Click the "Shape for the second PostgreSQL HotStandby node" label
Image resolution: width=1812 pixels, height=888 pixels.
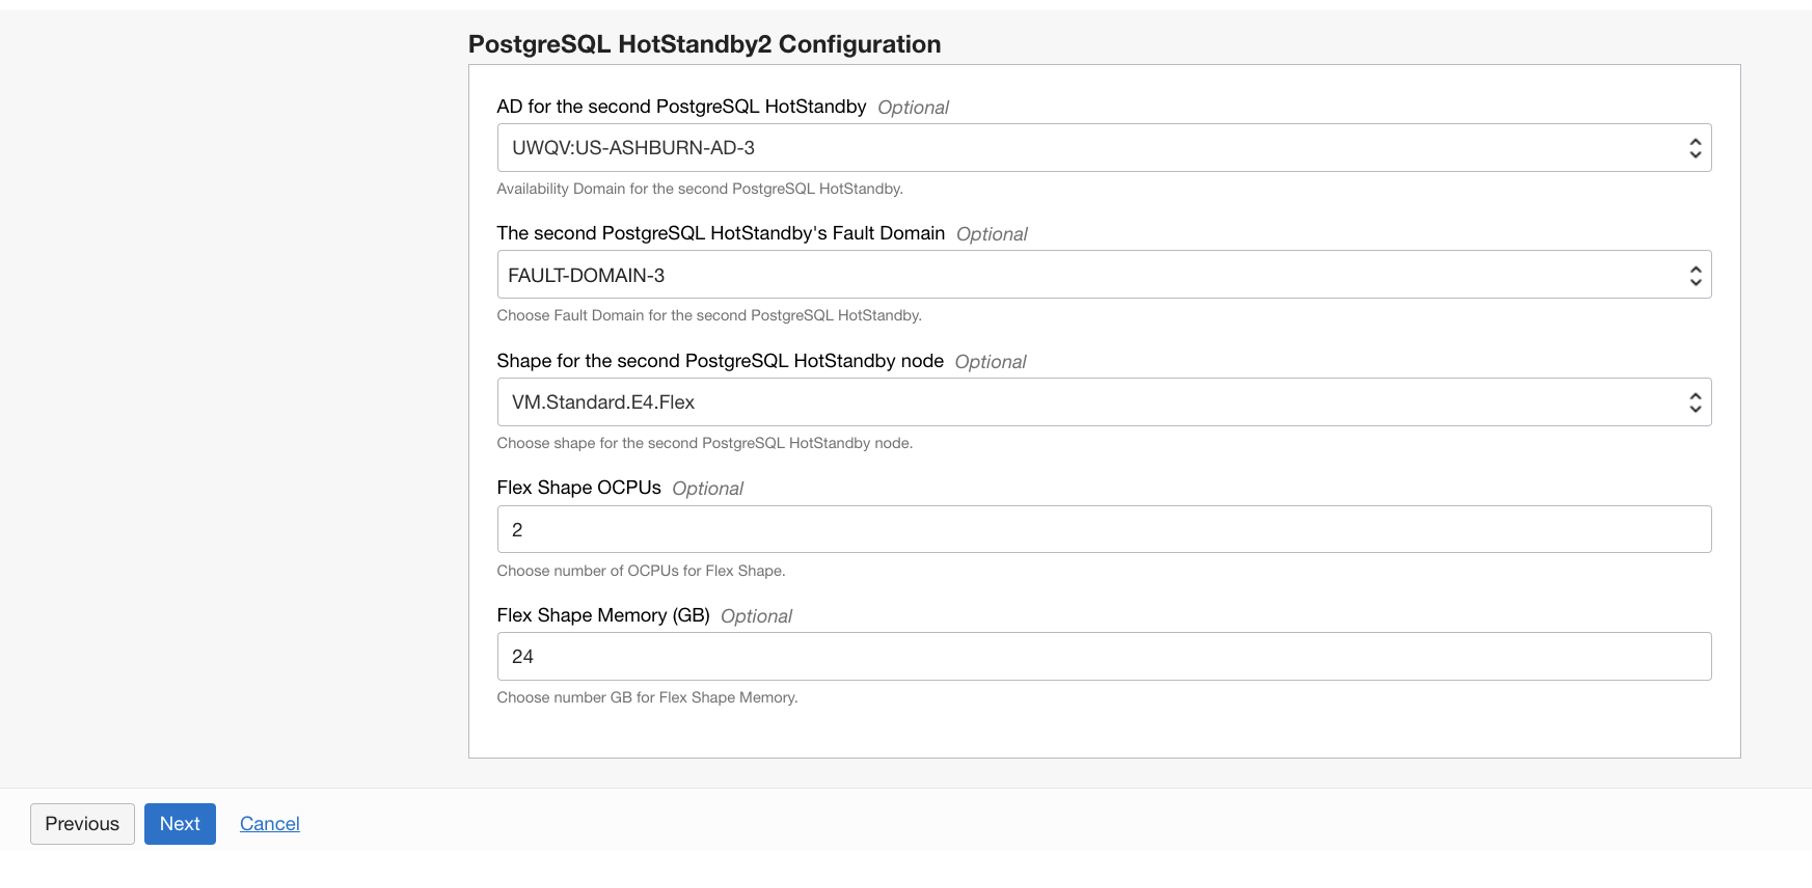pyautogui.click(x=720, y=360)
